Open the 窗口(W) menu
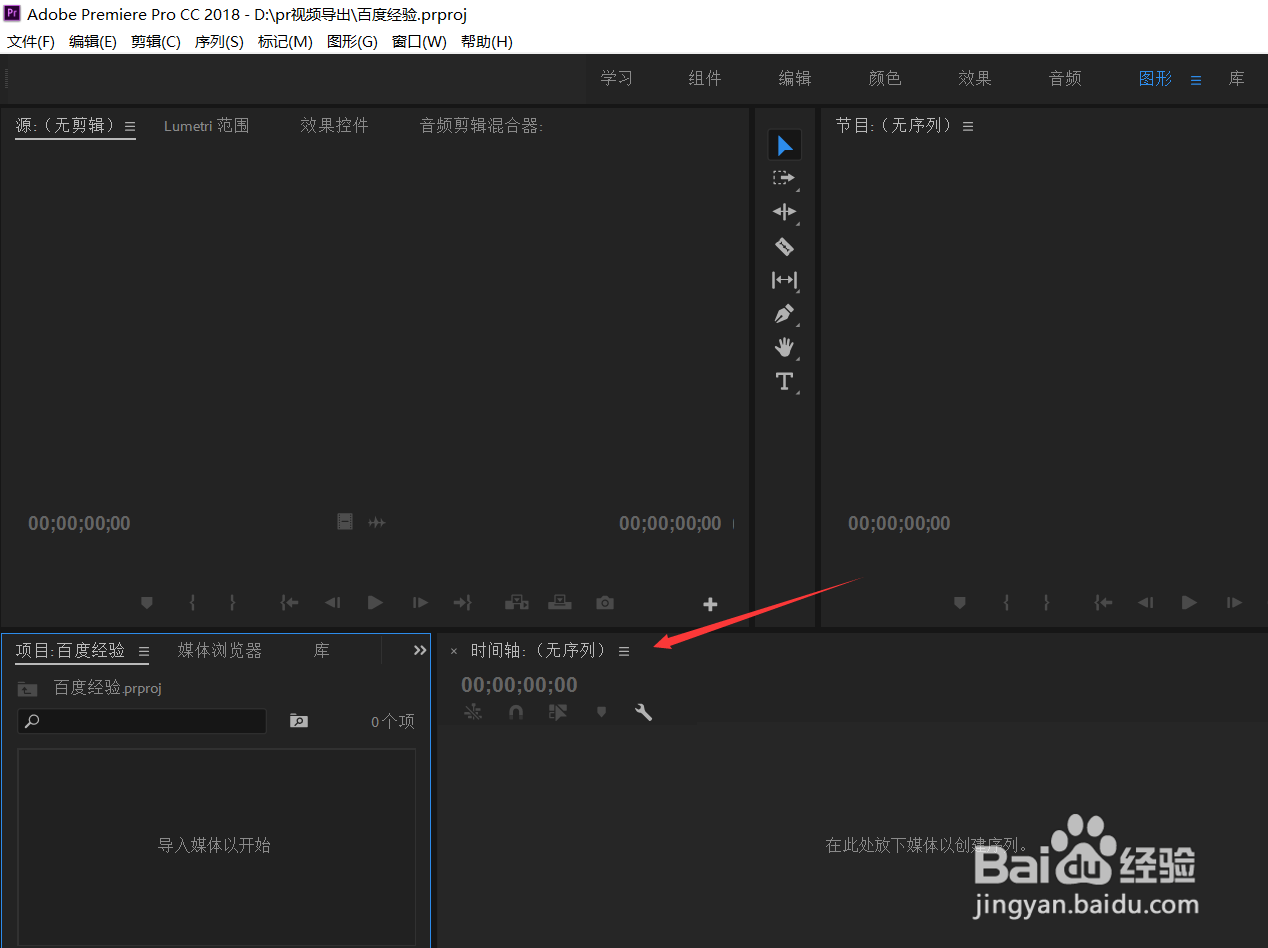 (x=419, y=42)
